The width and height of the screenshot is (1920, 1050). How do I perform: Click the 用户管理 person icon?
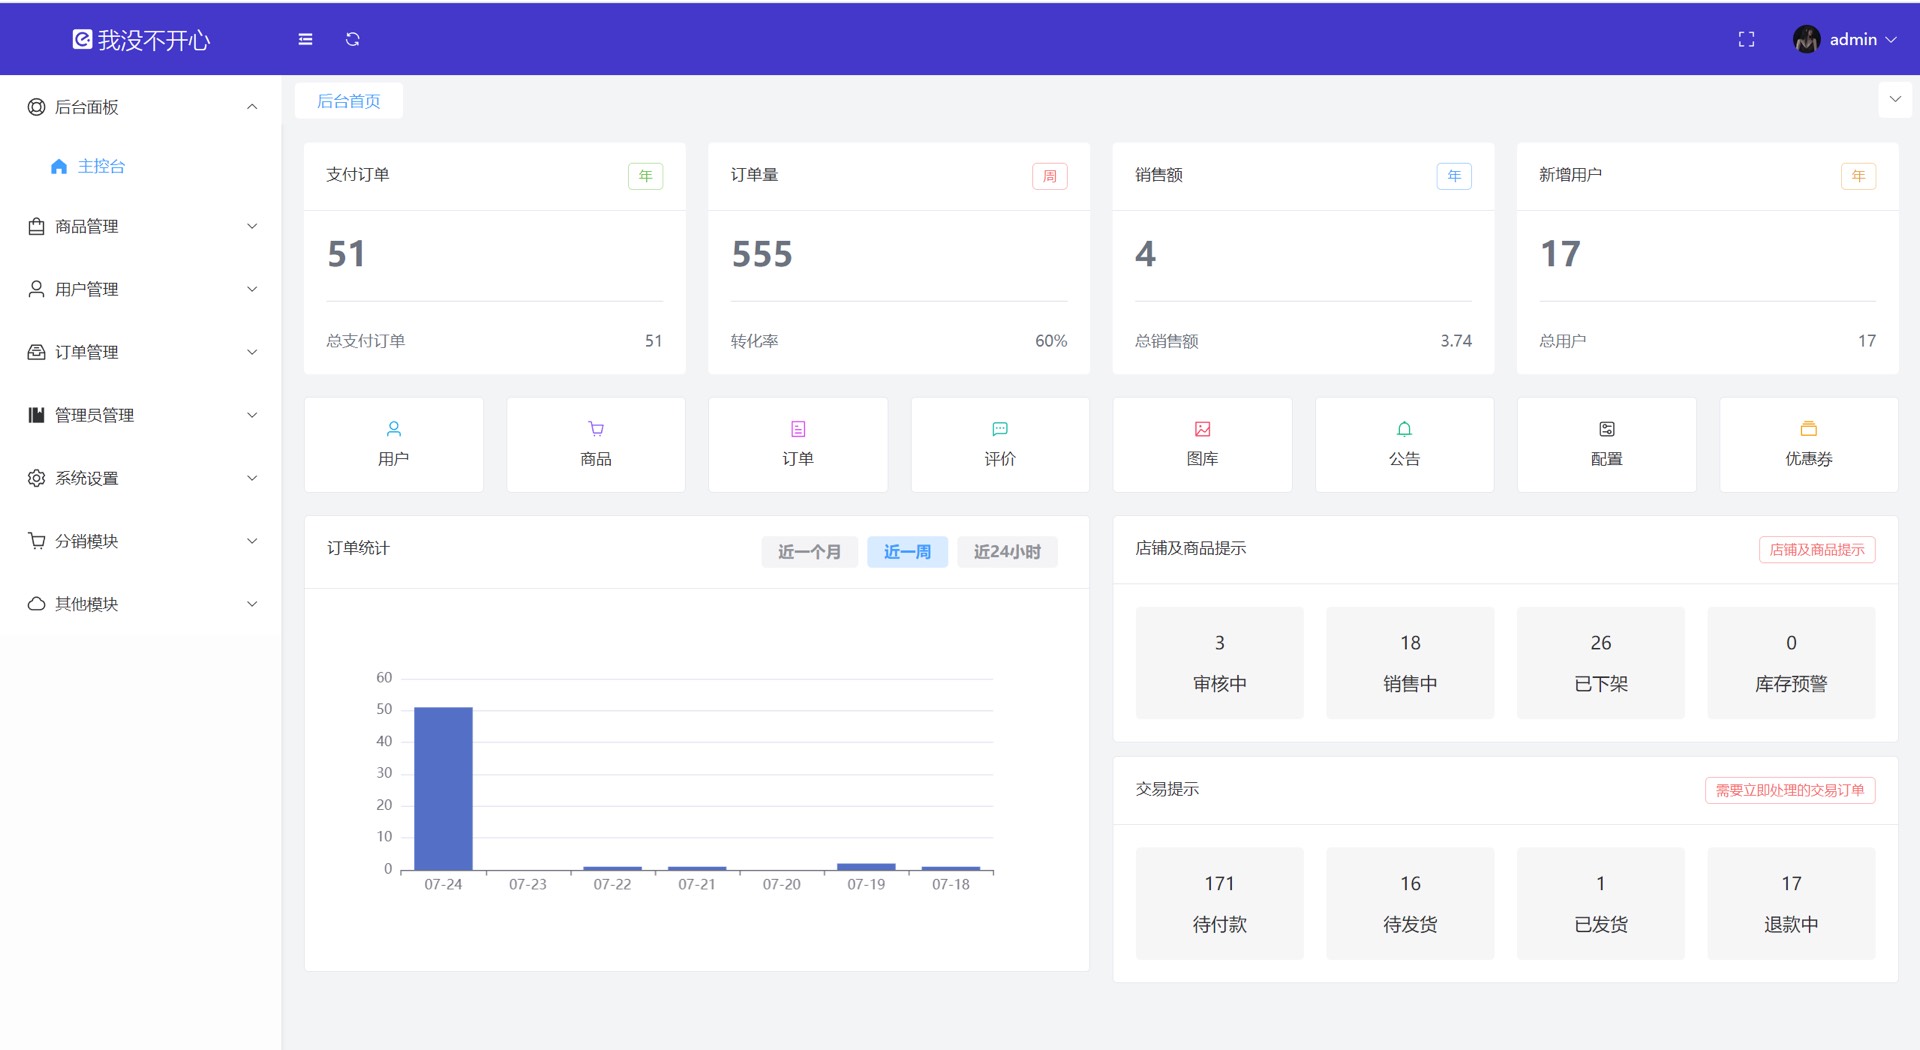coord(36,289)
